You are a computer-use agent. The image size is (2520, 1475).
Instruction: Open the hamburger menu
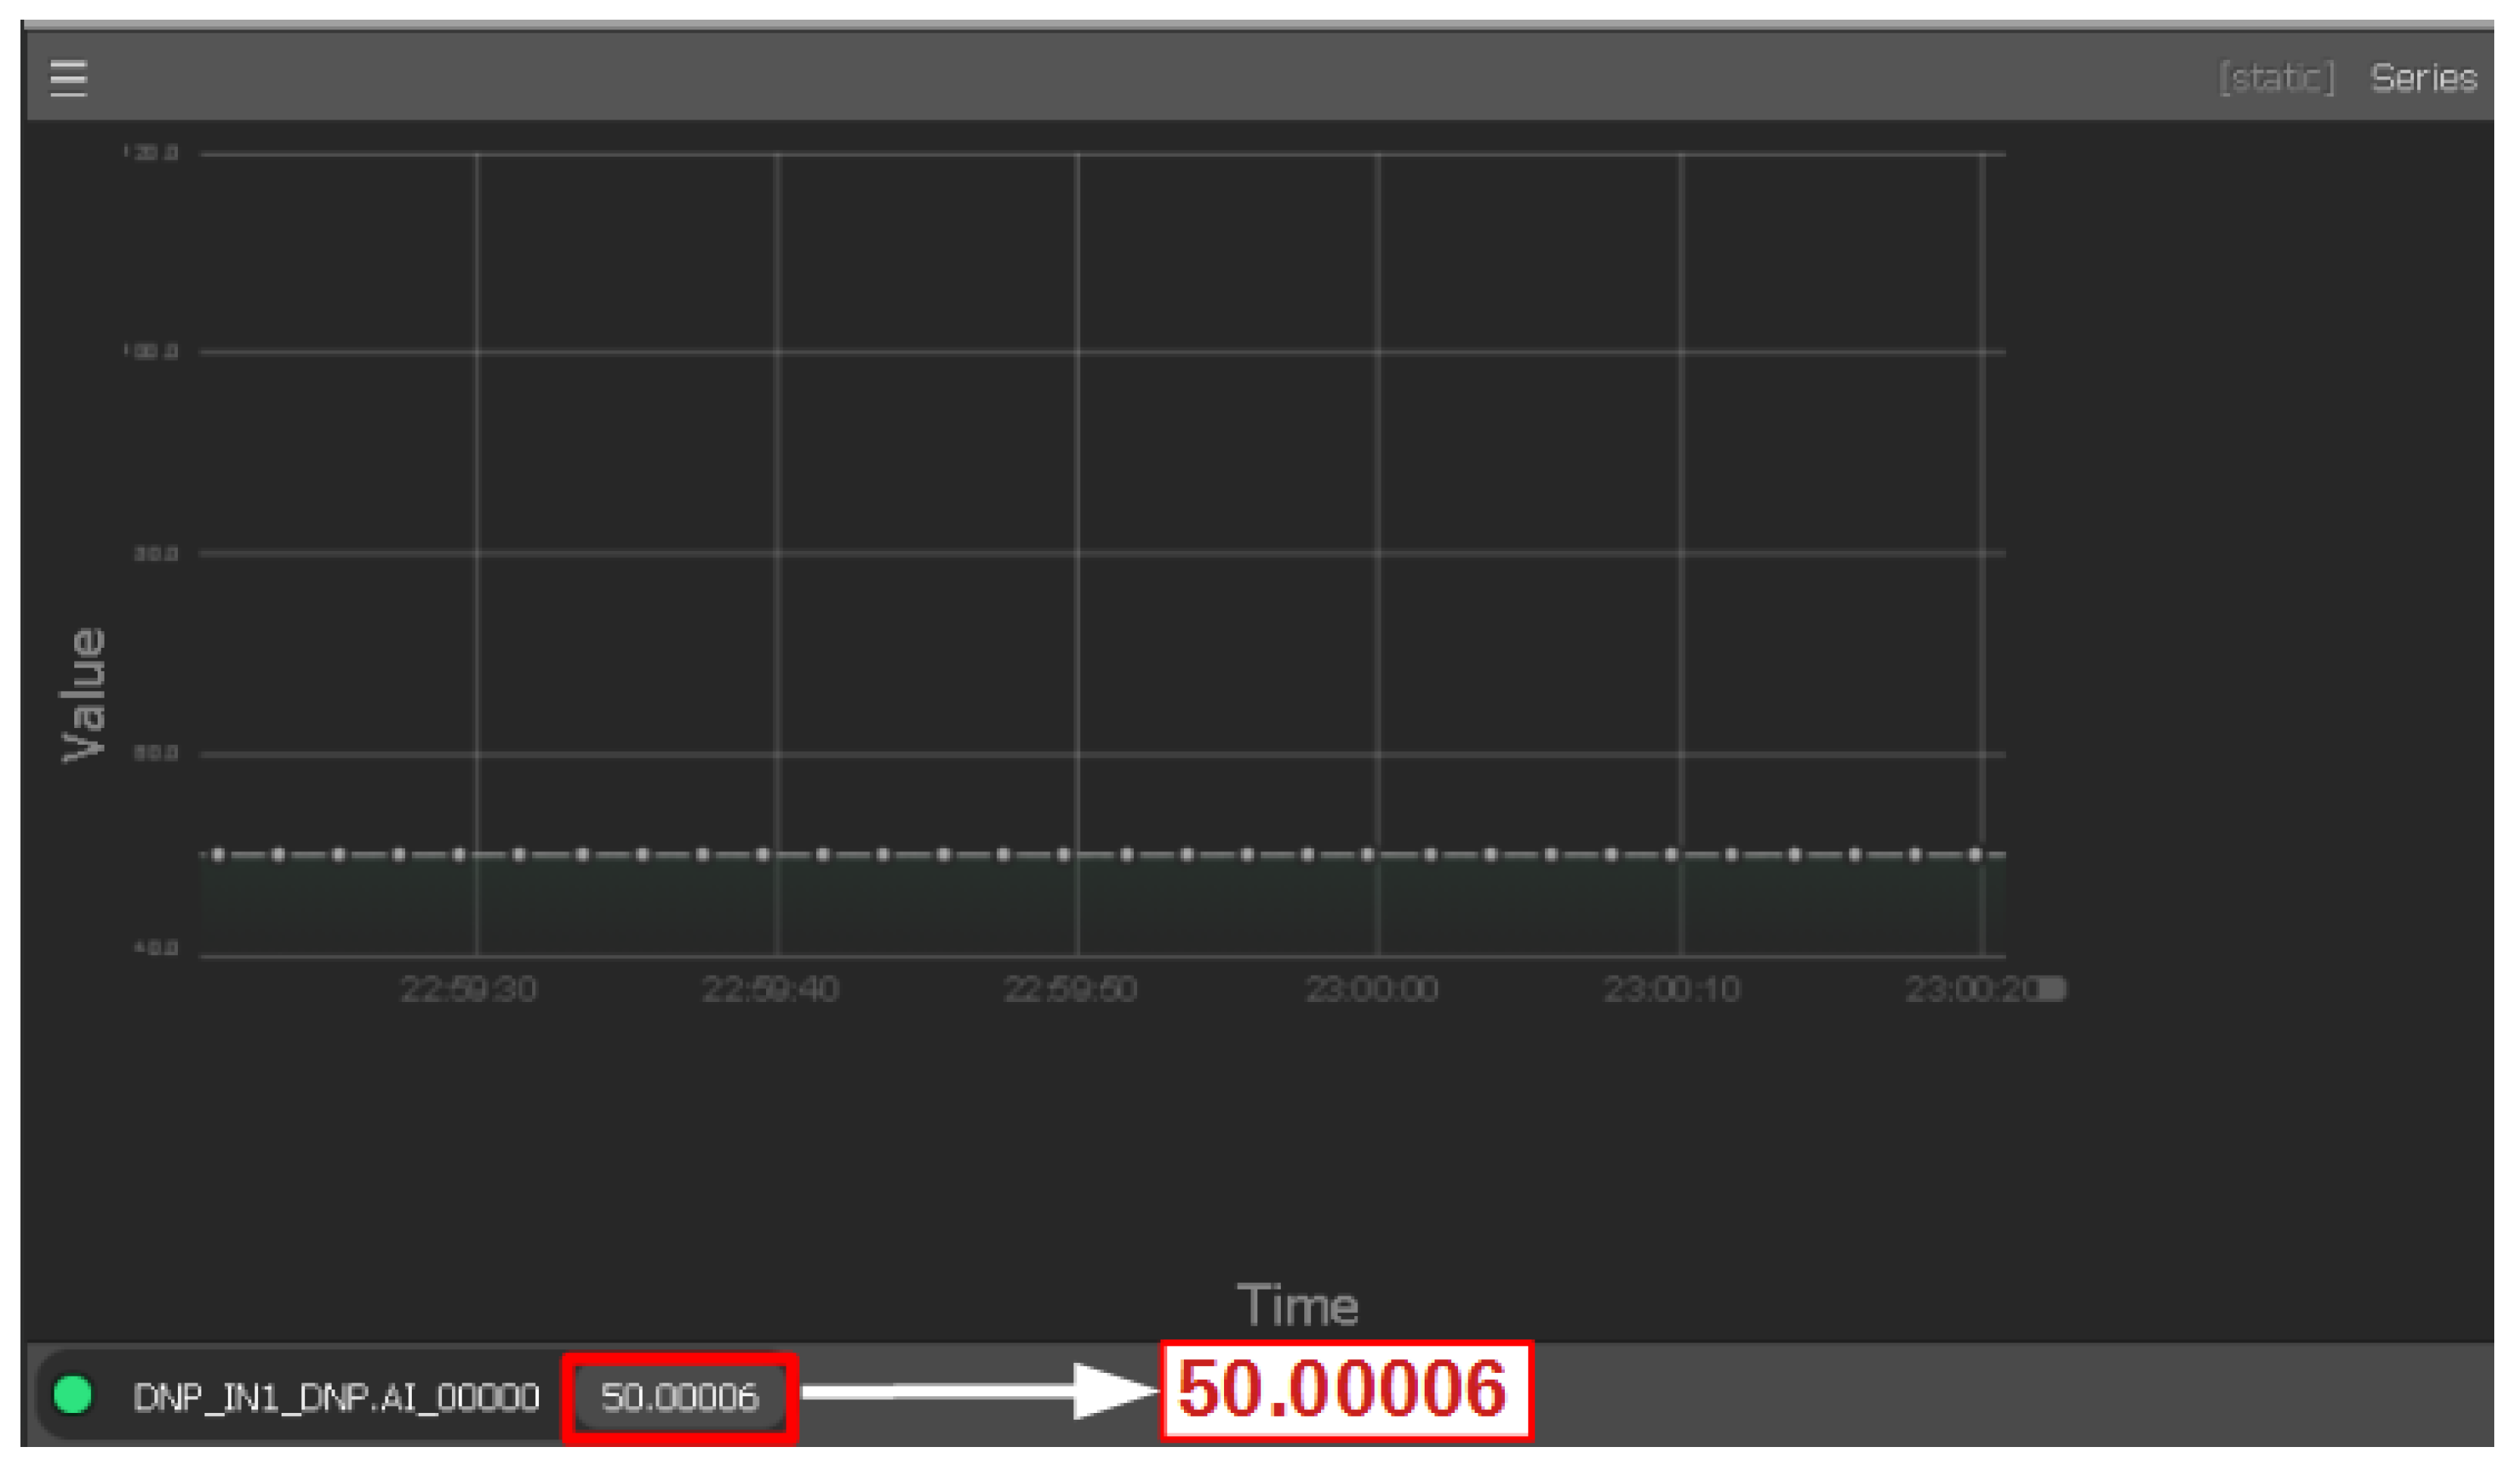[x=69, y=78]
